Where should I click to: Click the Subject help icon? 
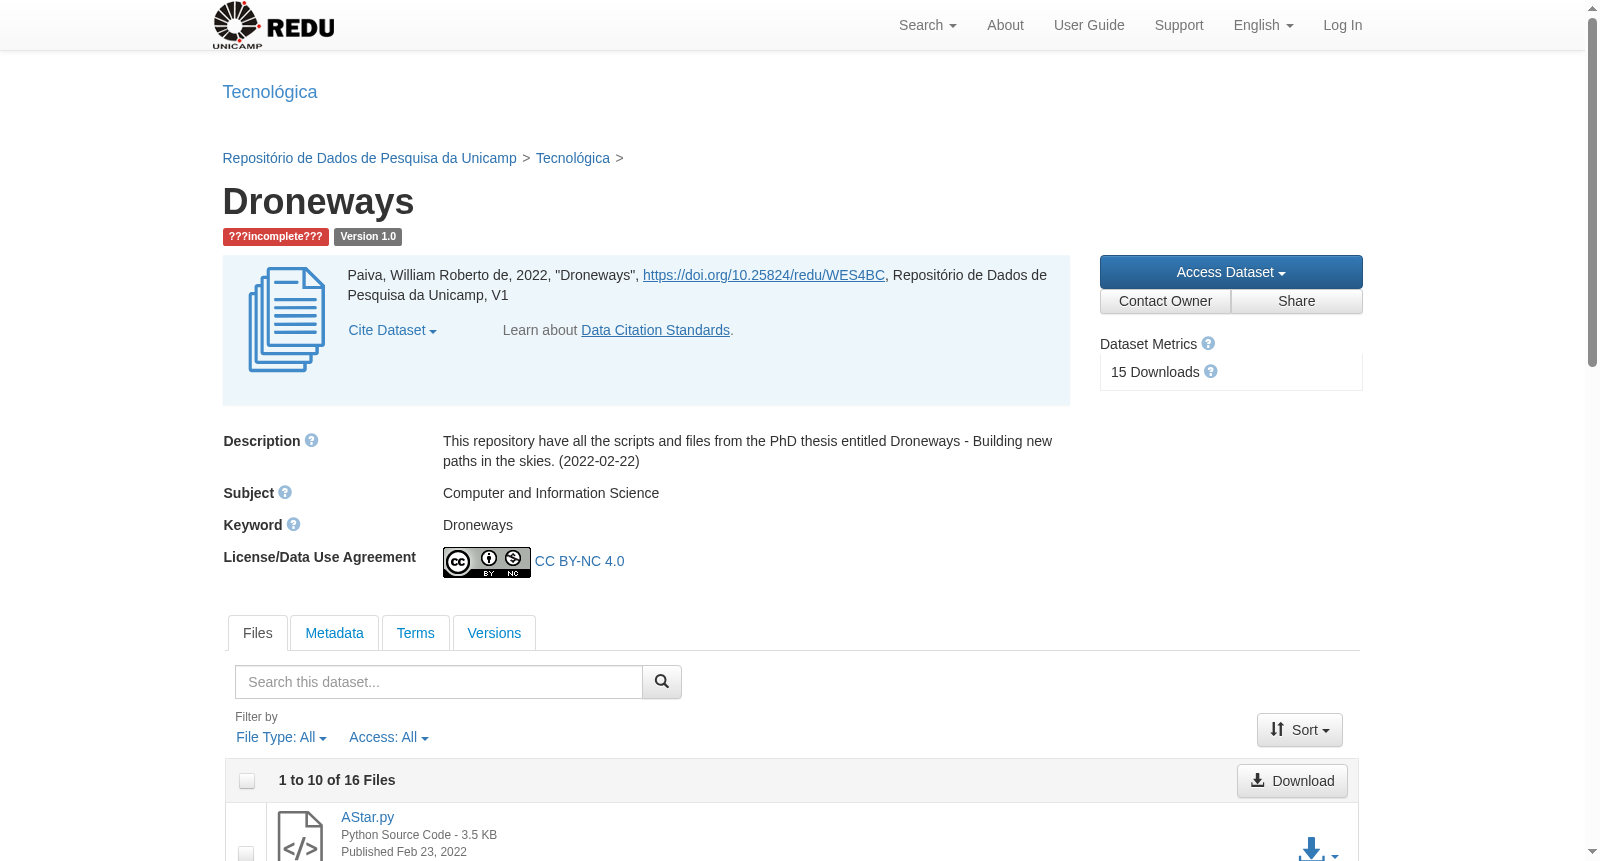click(285, 492)
